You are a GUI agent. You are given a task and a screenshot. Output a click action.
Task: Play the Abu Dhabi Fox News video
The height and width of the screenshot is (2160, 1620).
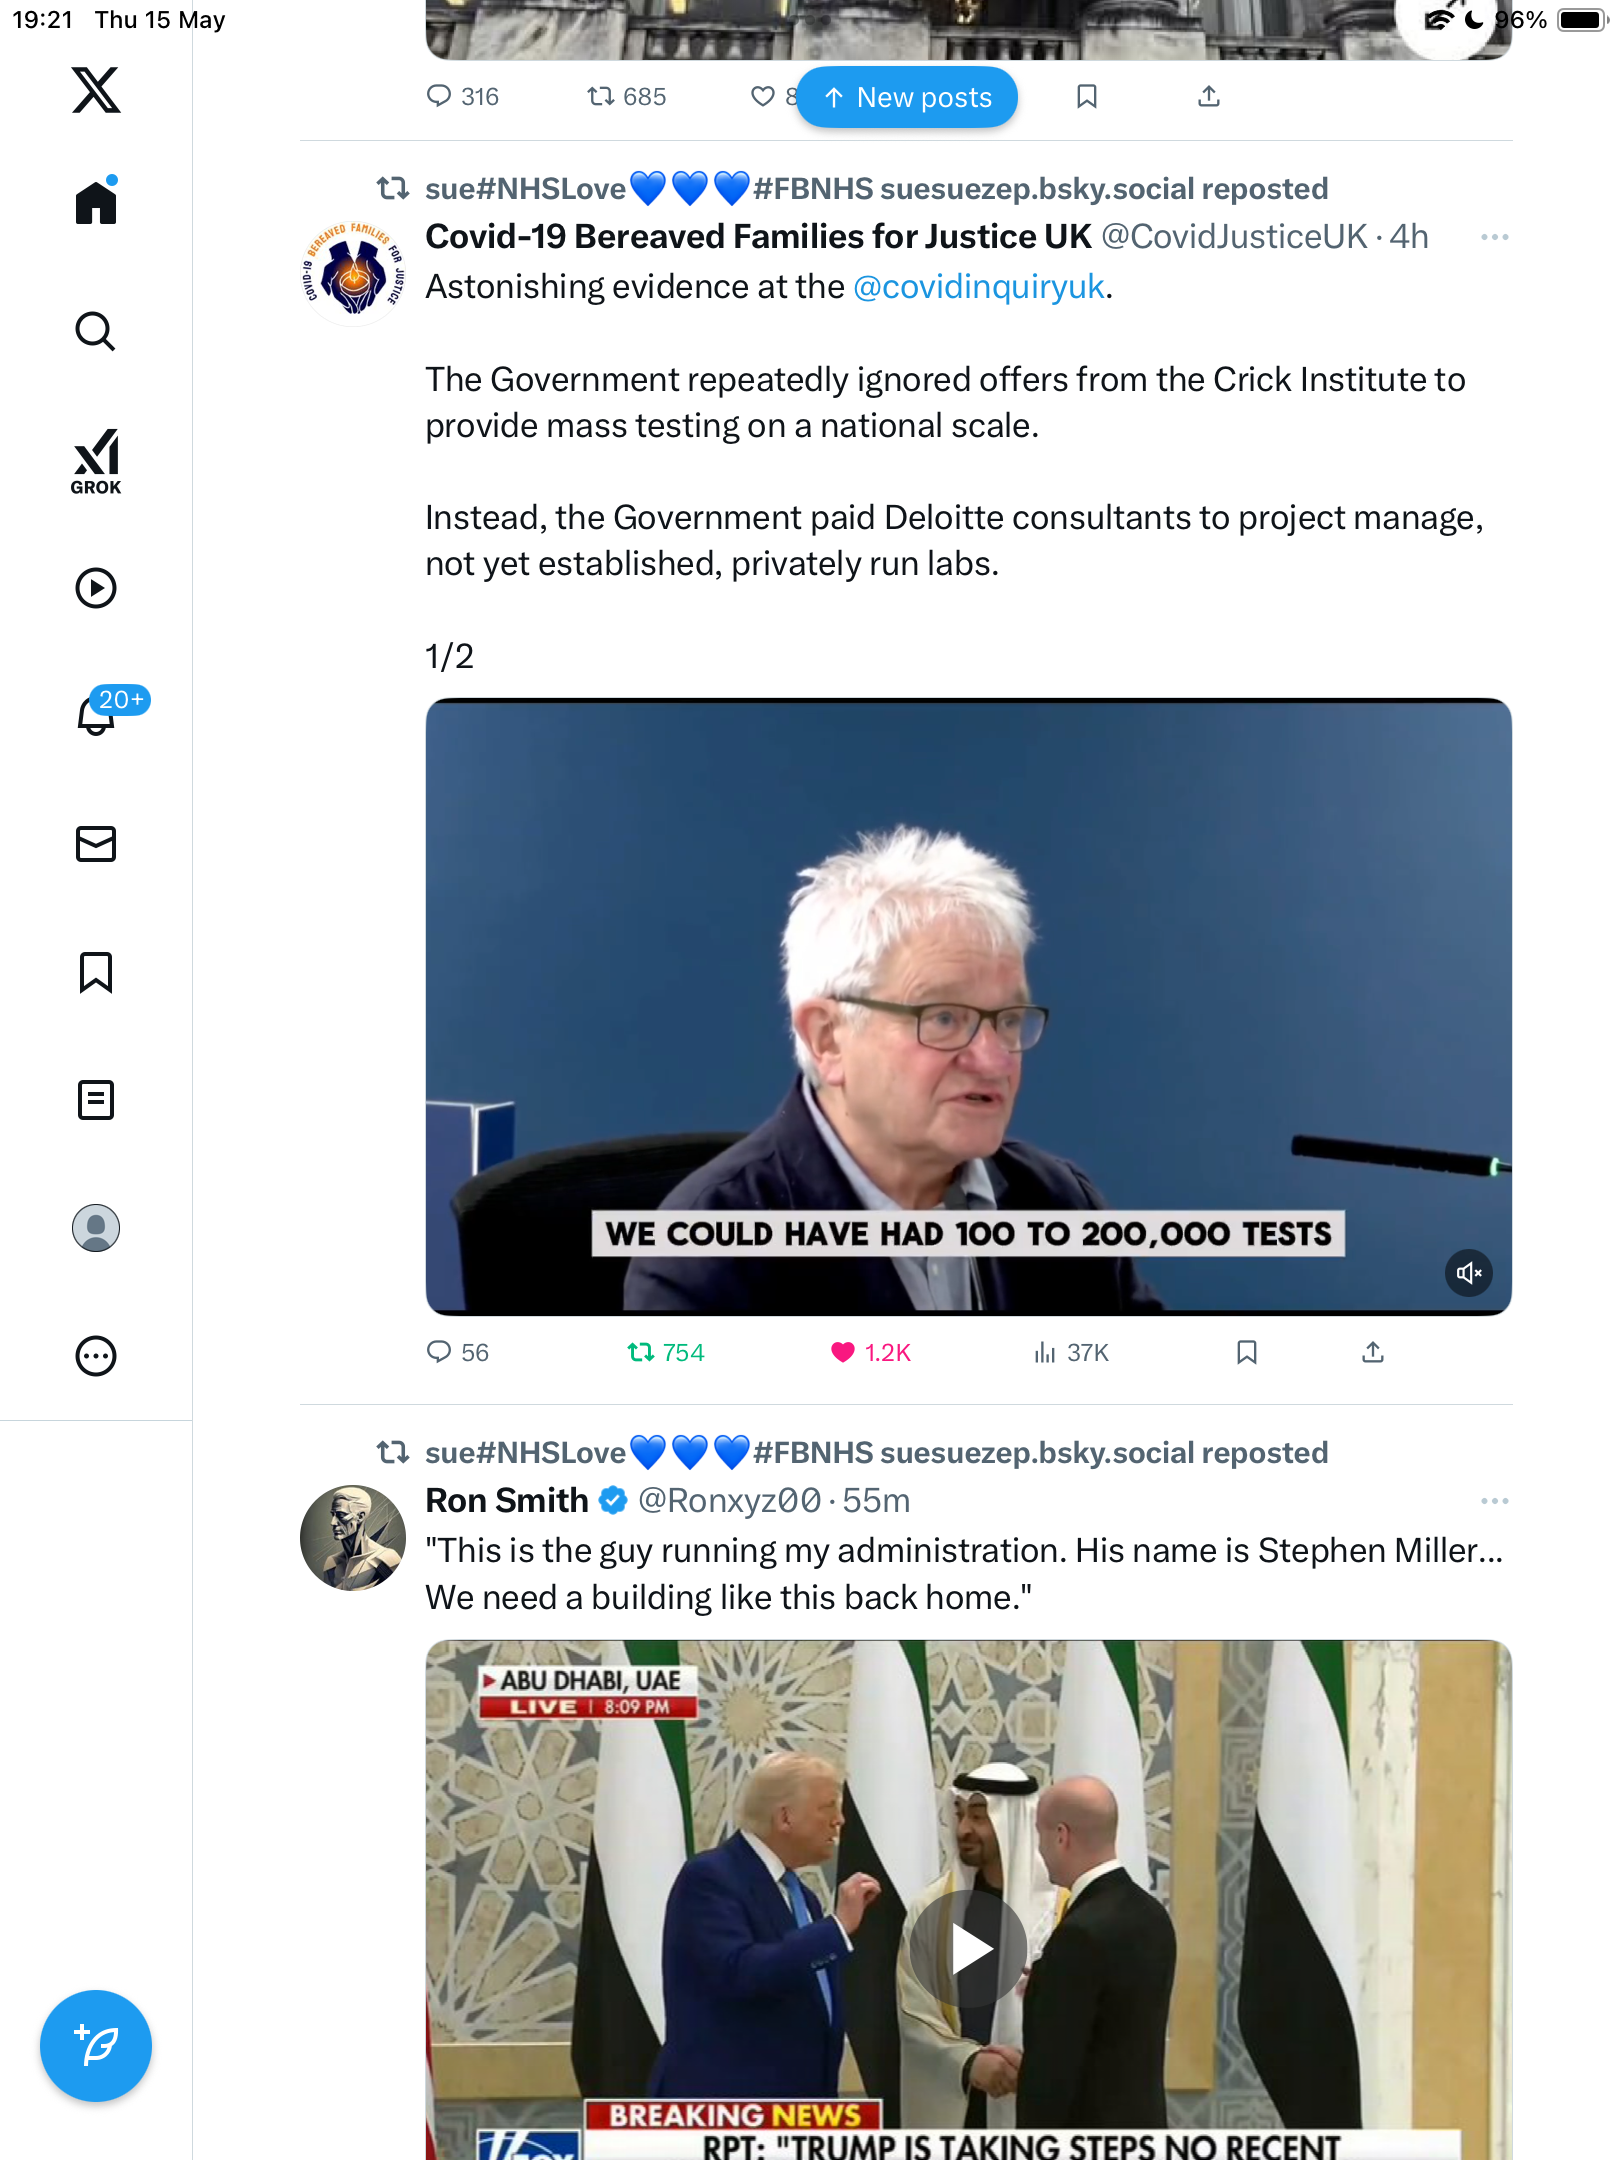[968, 1948]
